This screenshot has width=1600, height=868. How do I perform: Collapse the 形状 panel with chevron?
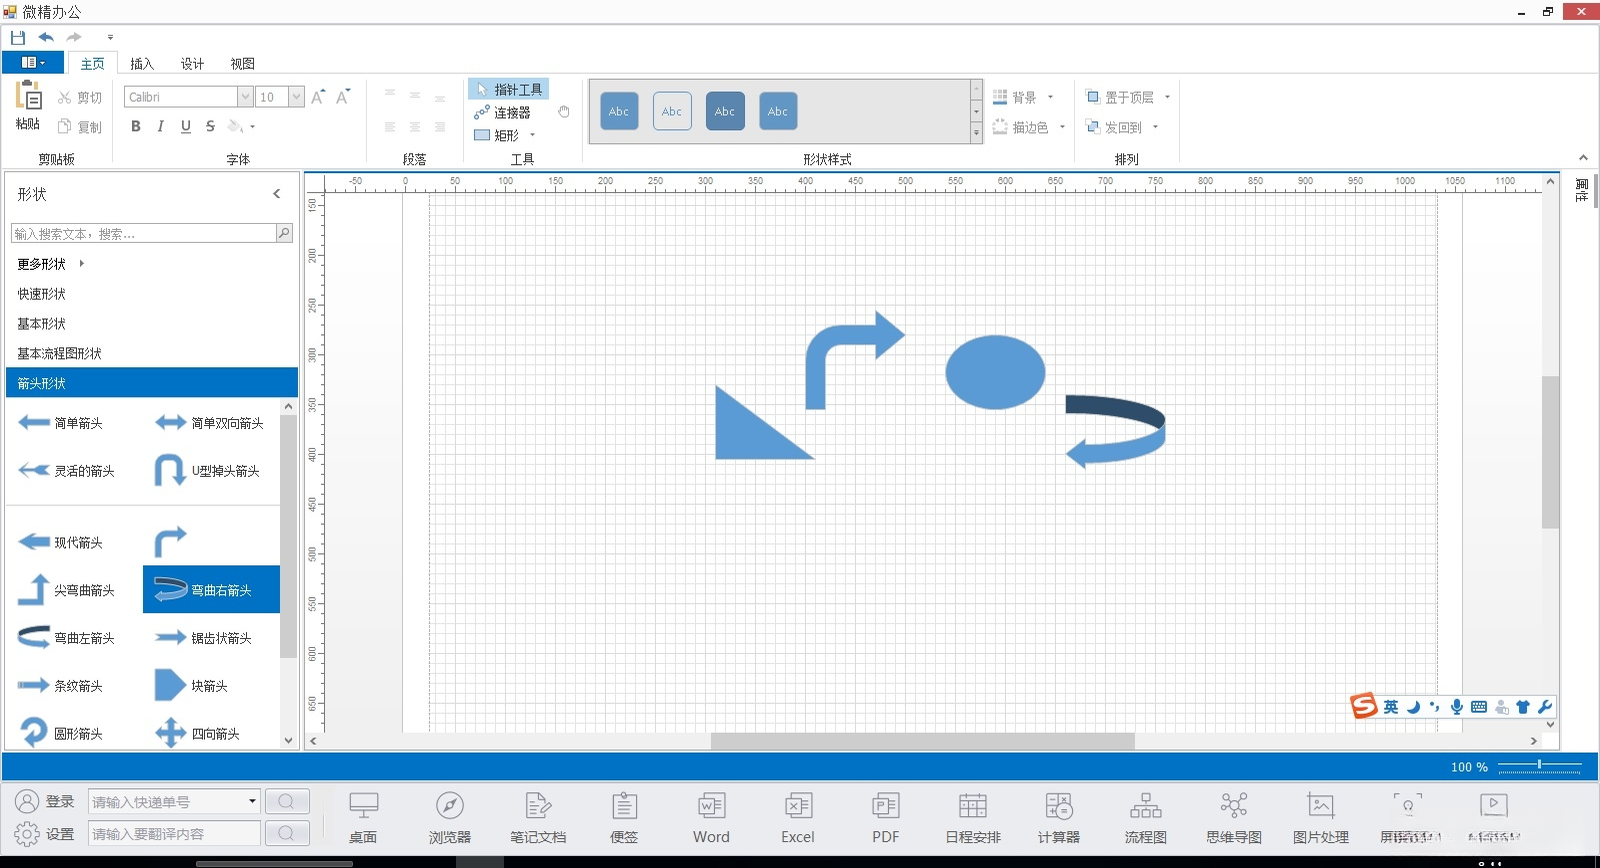(277, 194)
